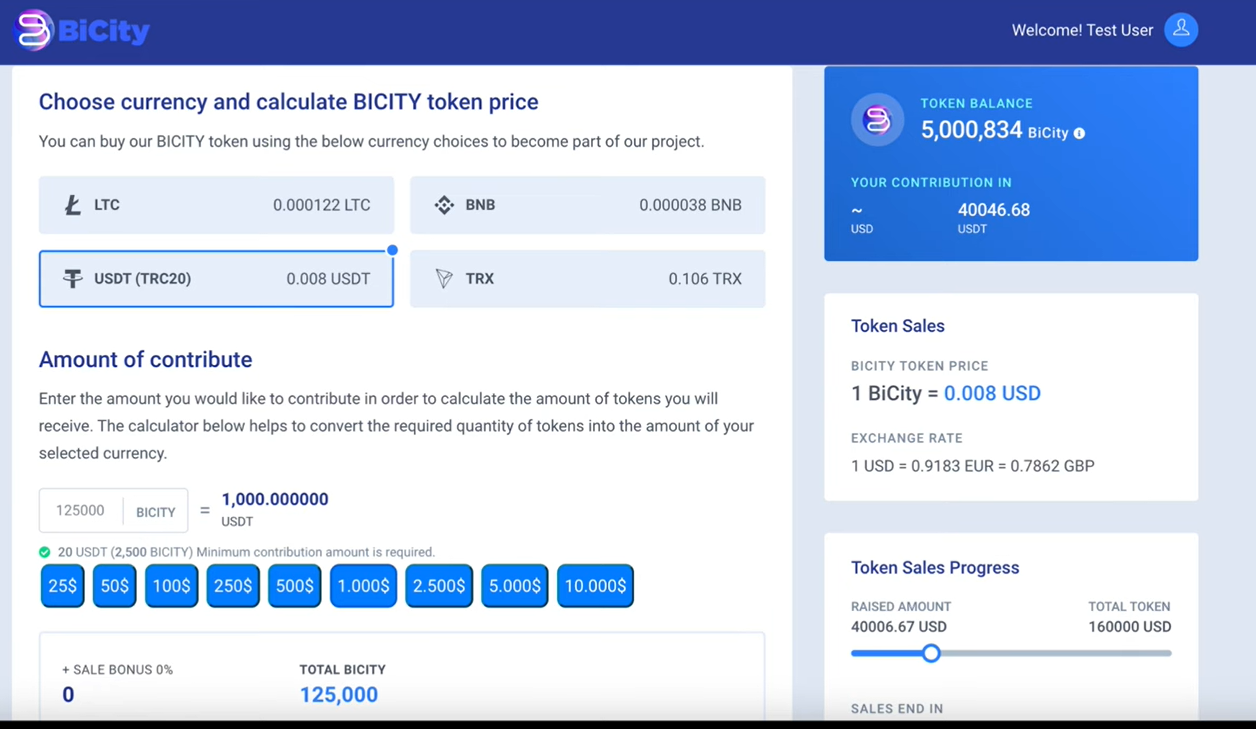Image resolution: width=1256 pixels, height=729 pixels.
Task: Click the 40046.68 USDT contribution value
Action: pyautogui.click(x=993, y=210)
